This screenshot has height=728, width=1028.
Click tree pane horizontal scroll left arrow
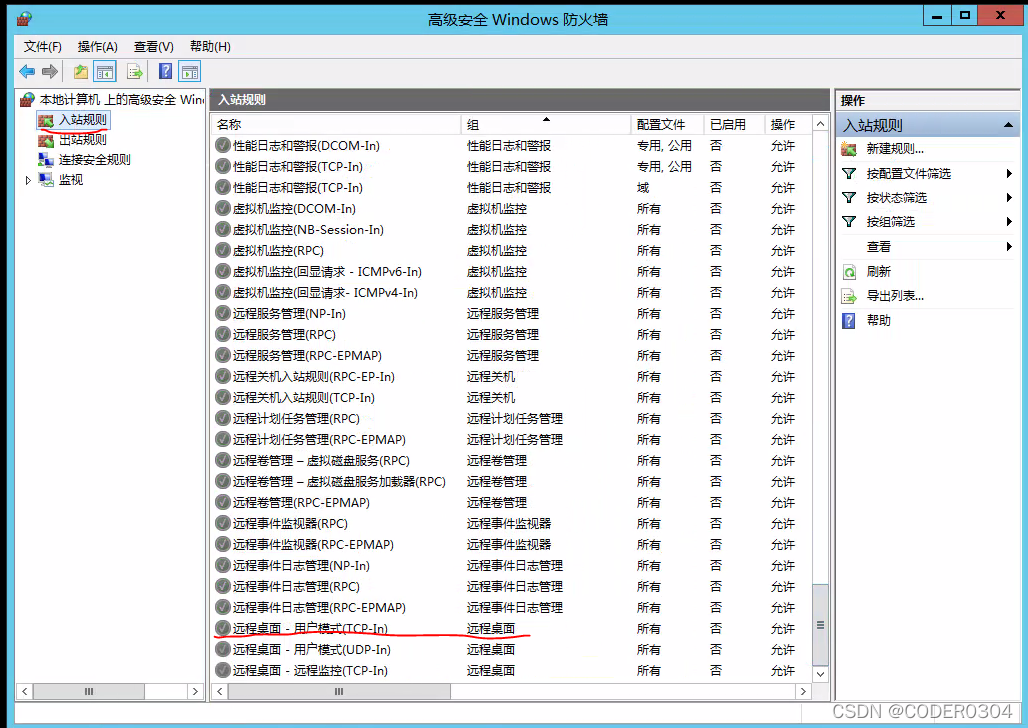(25, 691)
